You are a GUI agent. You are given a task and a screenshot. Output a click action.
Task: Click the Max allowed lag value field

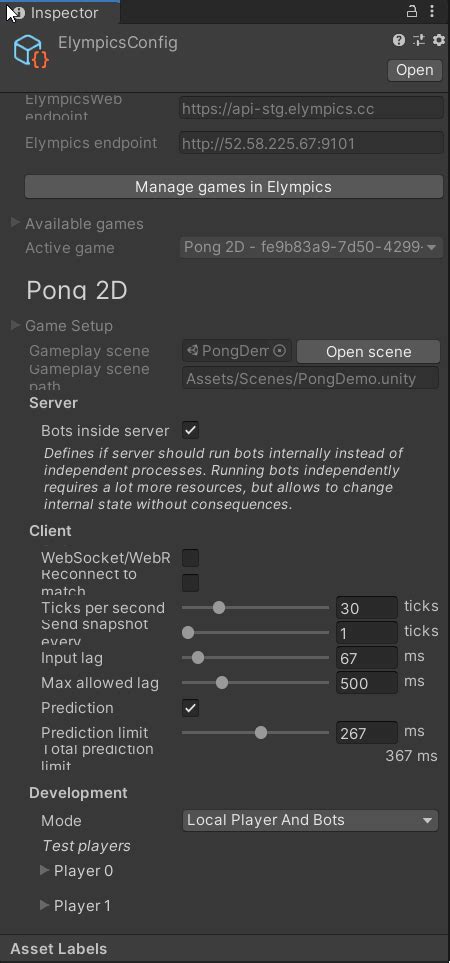[367, 683]
